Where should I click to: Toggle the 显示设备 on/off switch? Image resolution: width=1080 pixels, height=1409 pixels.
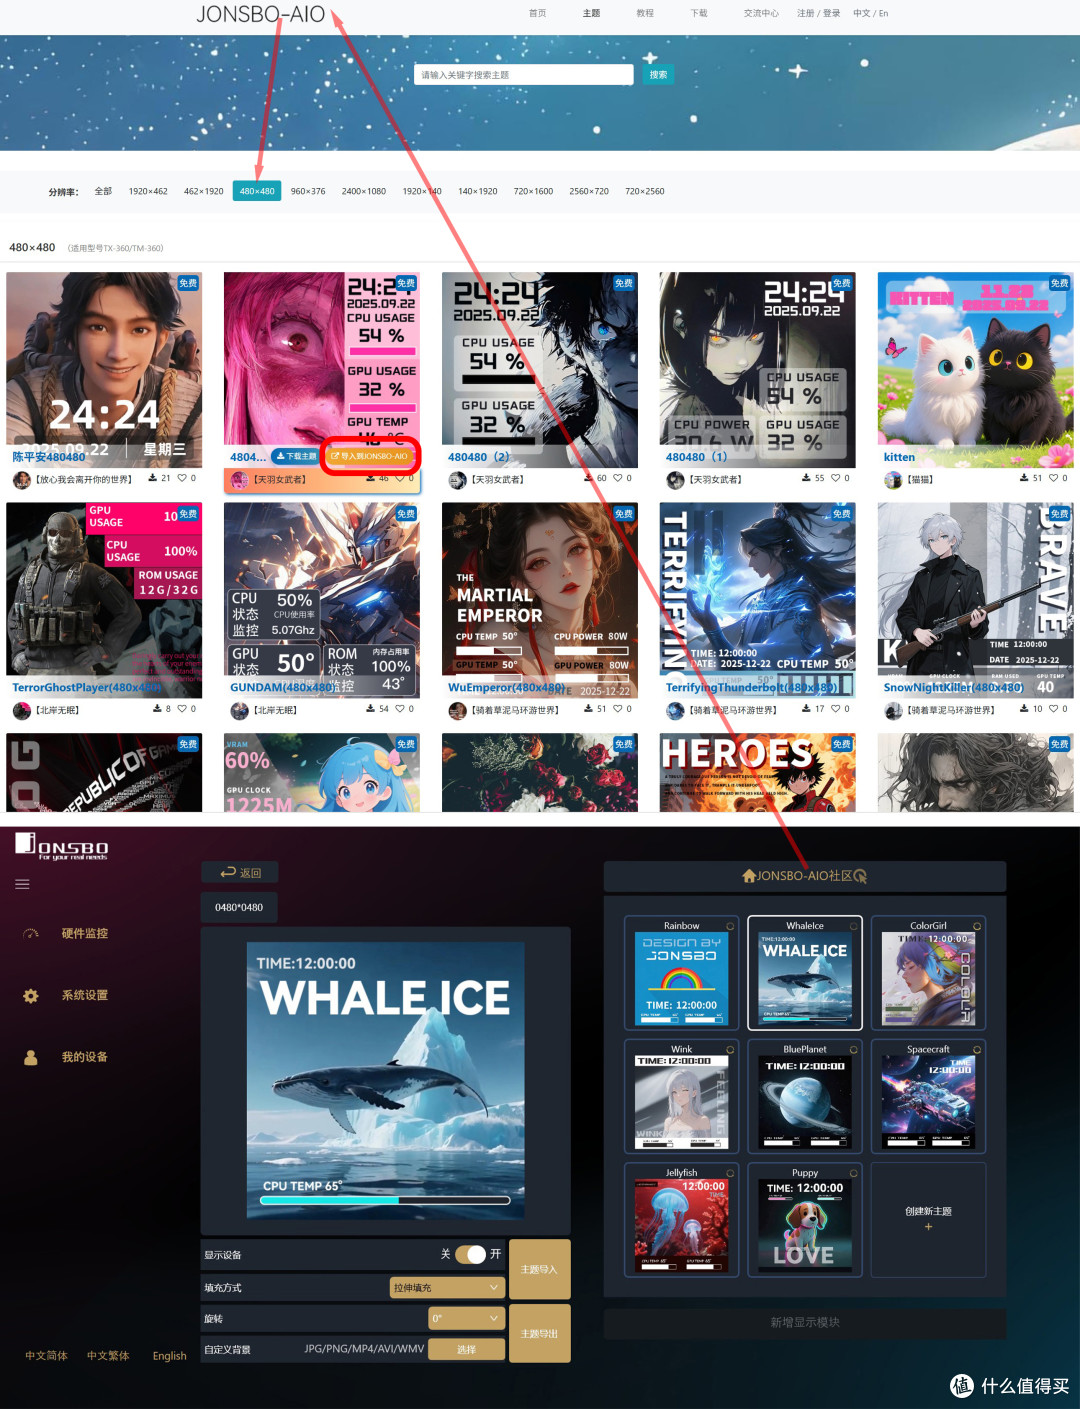pos(470,1254)
